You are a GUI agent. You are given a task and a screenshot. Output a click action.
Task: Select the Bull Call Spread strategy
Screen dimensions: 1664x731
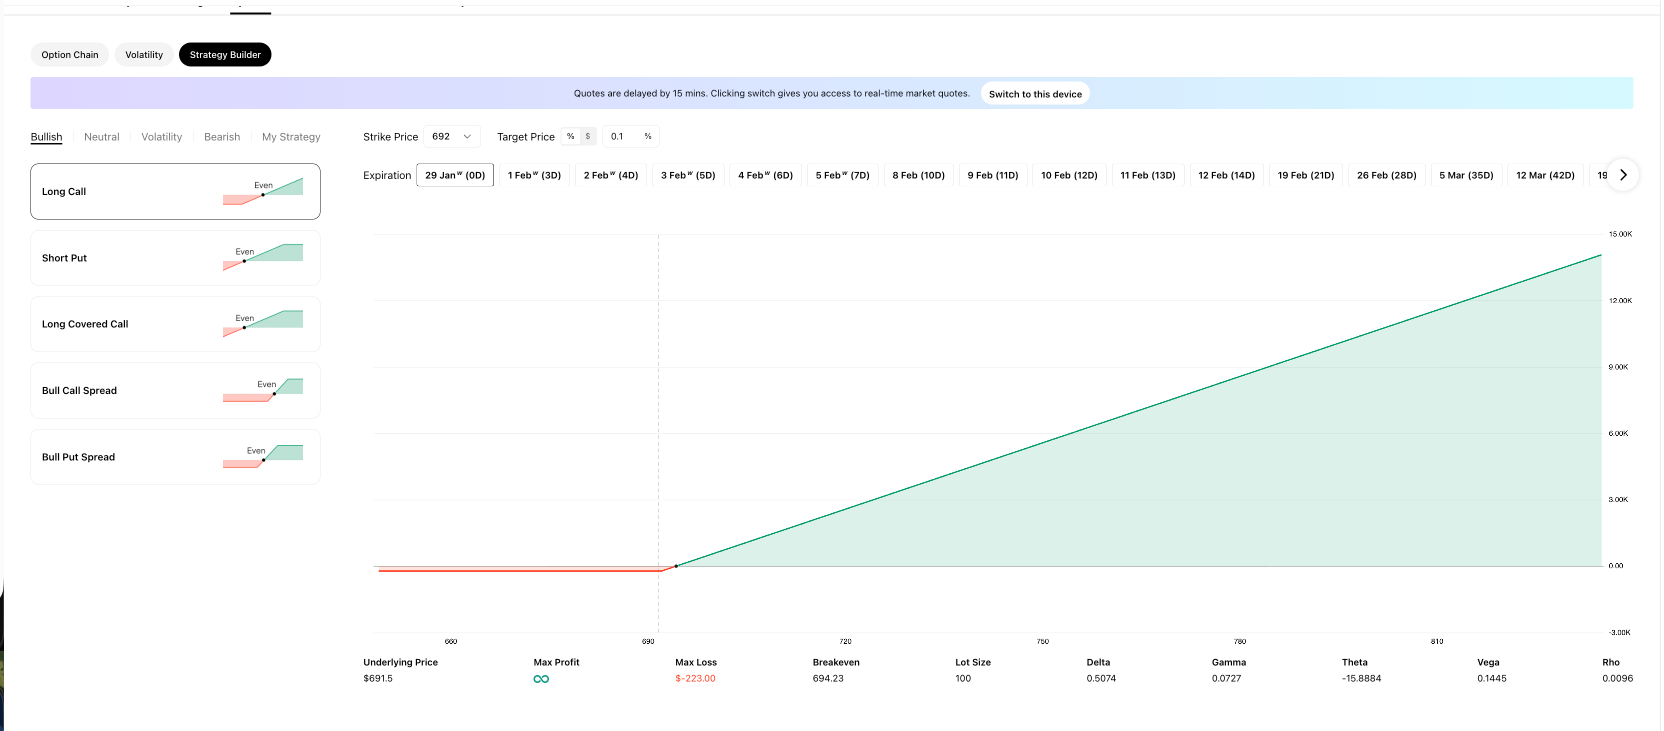[175, 391]
